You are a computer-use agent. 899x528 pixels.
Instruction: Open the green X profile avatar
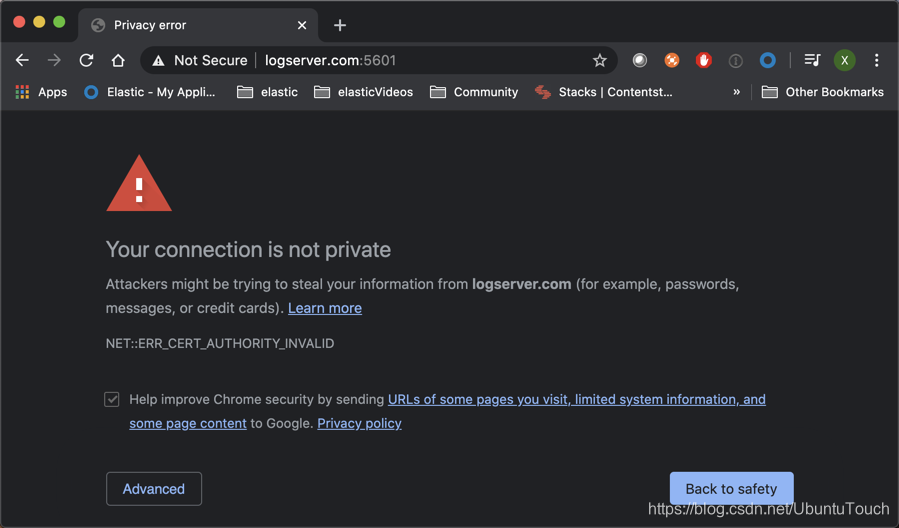point(844,60)
